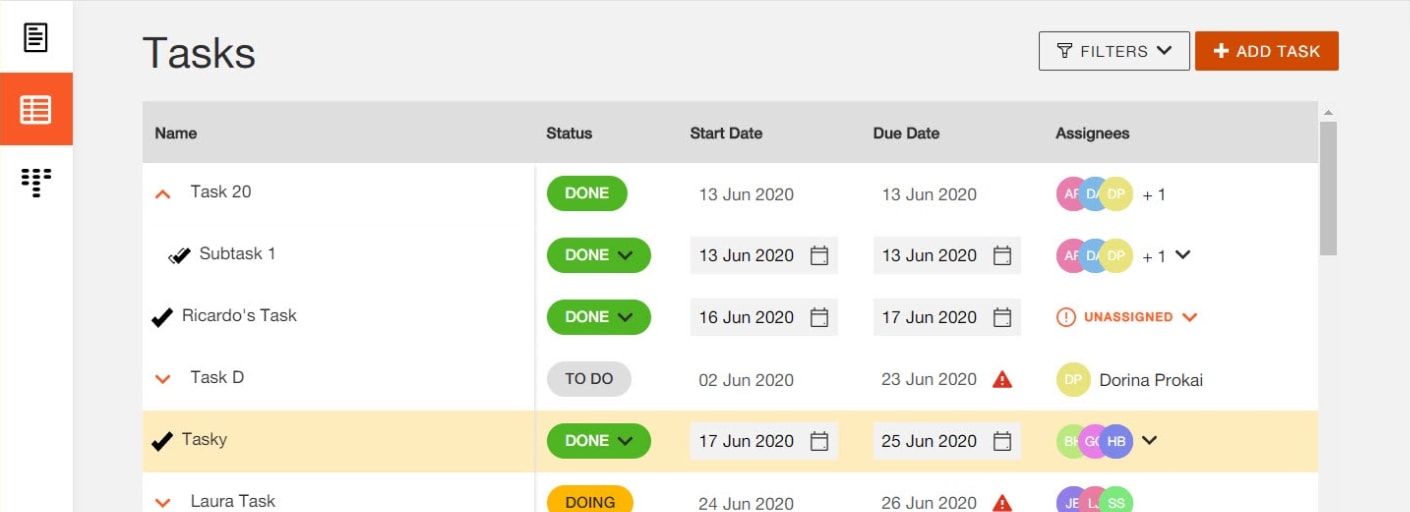Select the table list view icon
This screenshot has width=1410, height=512.
(x=36, y=109)
